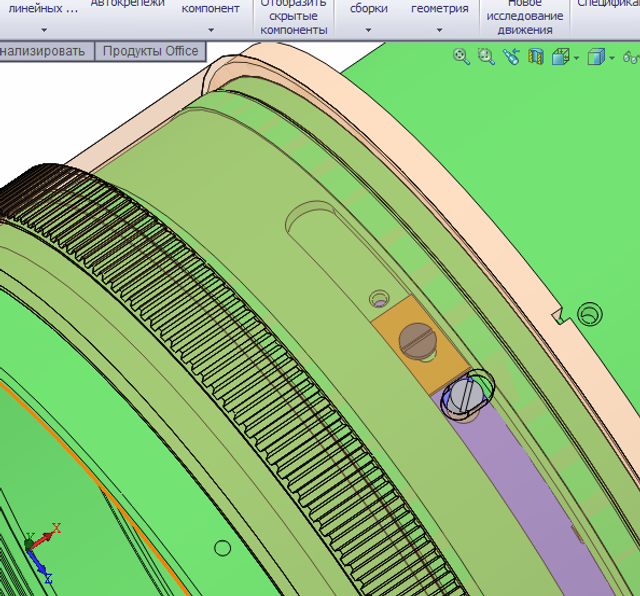Select the gray slotted screw in the slot

465,396
